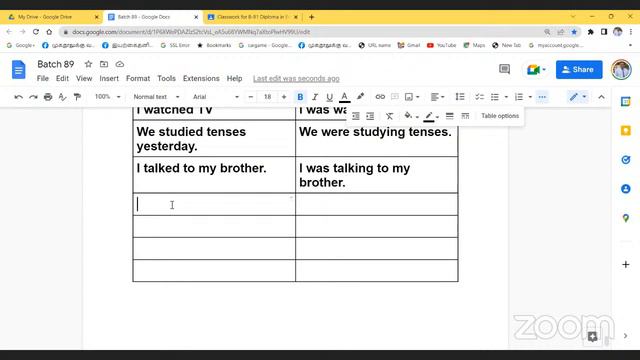The height and width of the screenshot is (360, 640).
Task: Click Get add-ons plus icon
Action: [x=626, y=264]
